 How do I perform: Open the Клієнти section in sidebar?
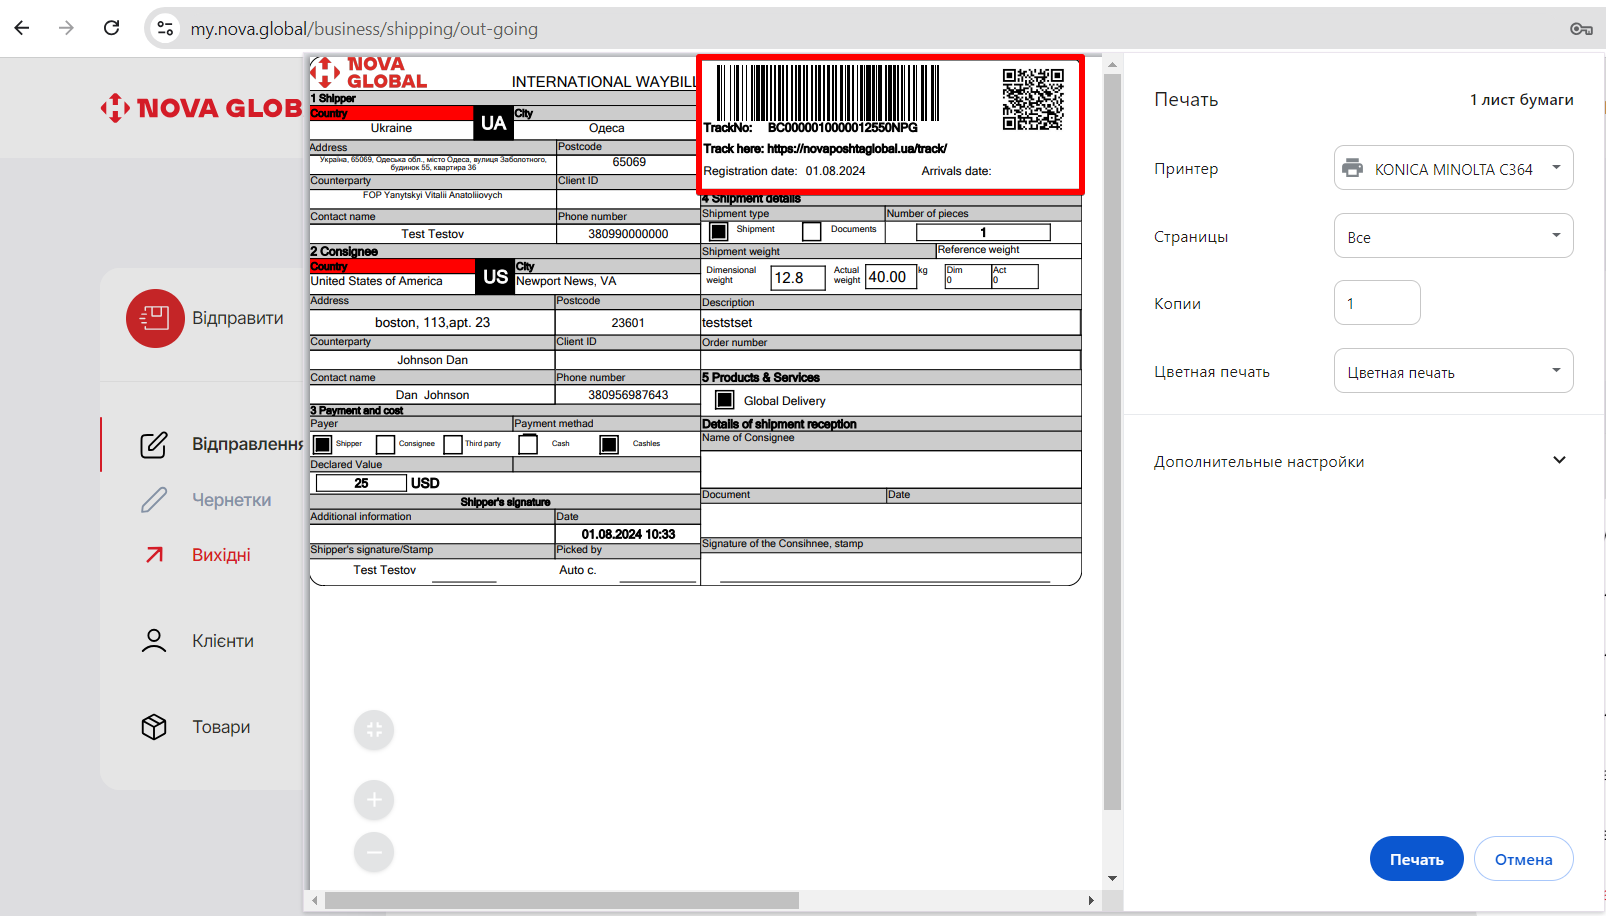coord(222,641)
